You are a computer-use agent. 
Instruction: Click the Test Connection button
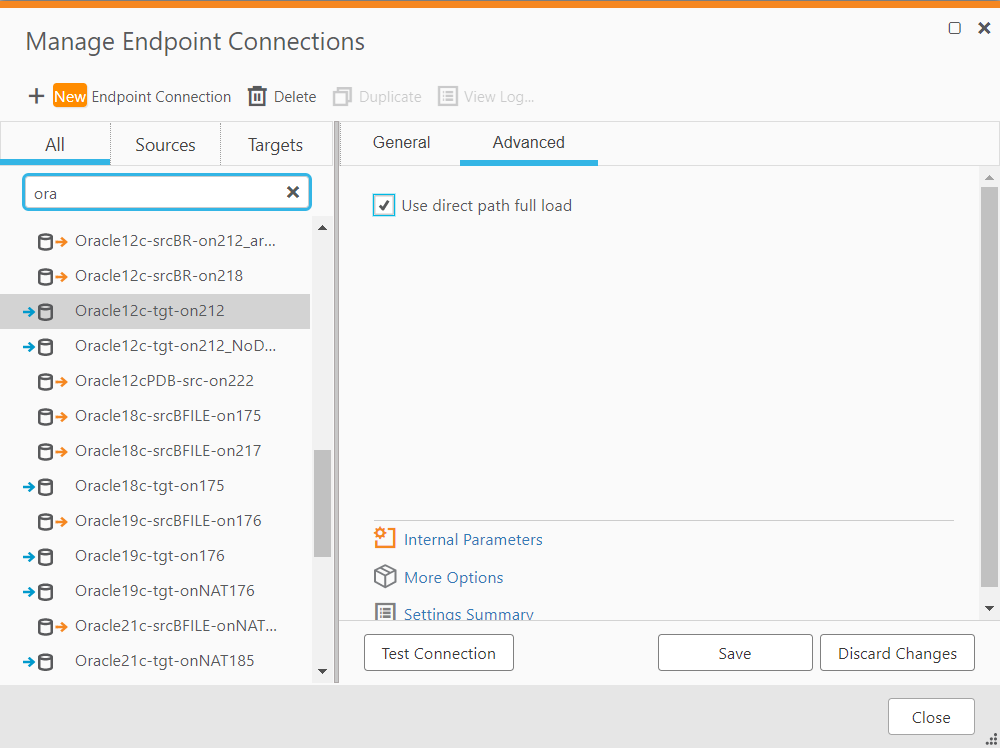point(438,653)
